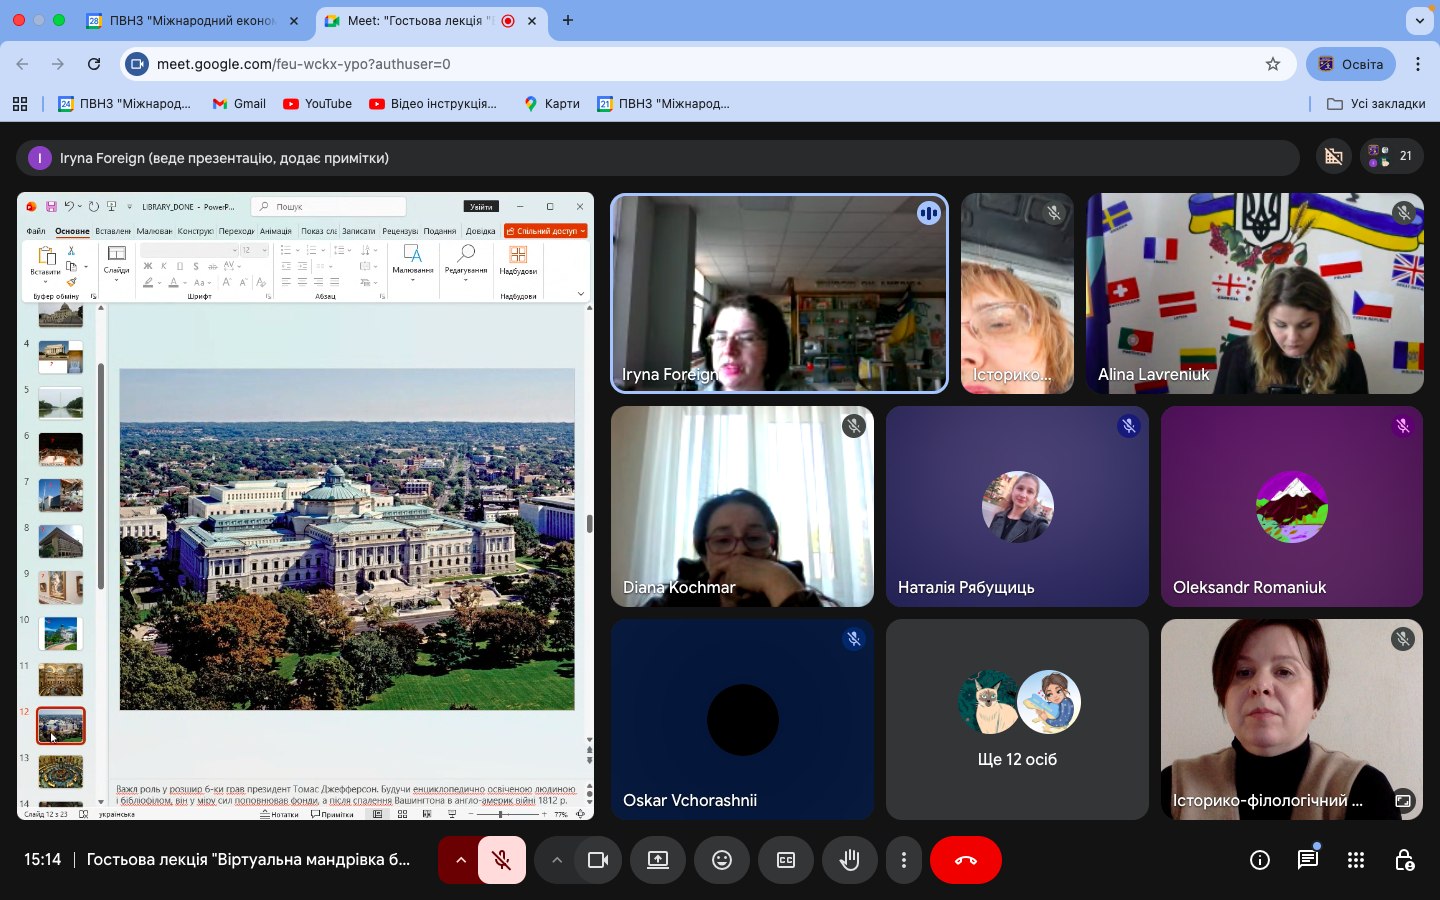Open meeting details info icon

[x=1259, y=860]
